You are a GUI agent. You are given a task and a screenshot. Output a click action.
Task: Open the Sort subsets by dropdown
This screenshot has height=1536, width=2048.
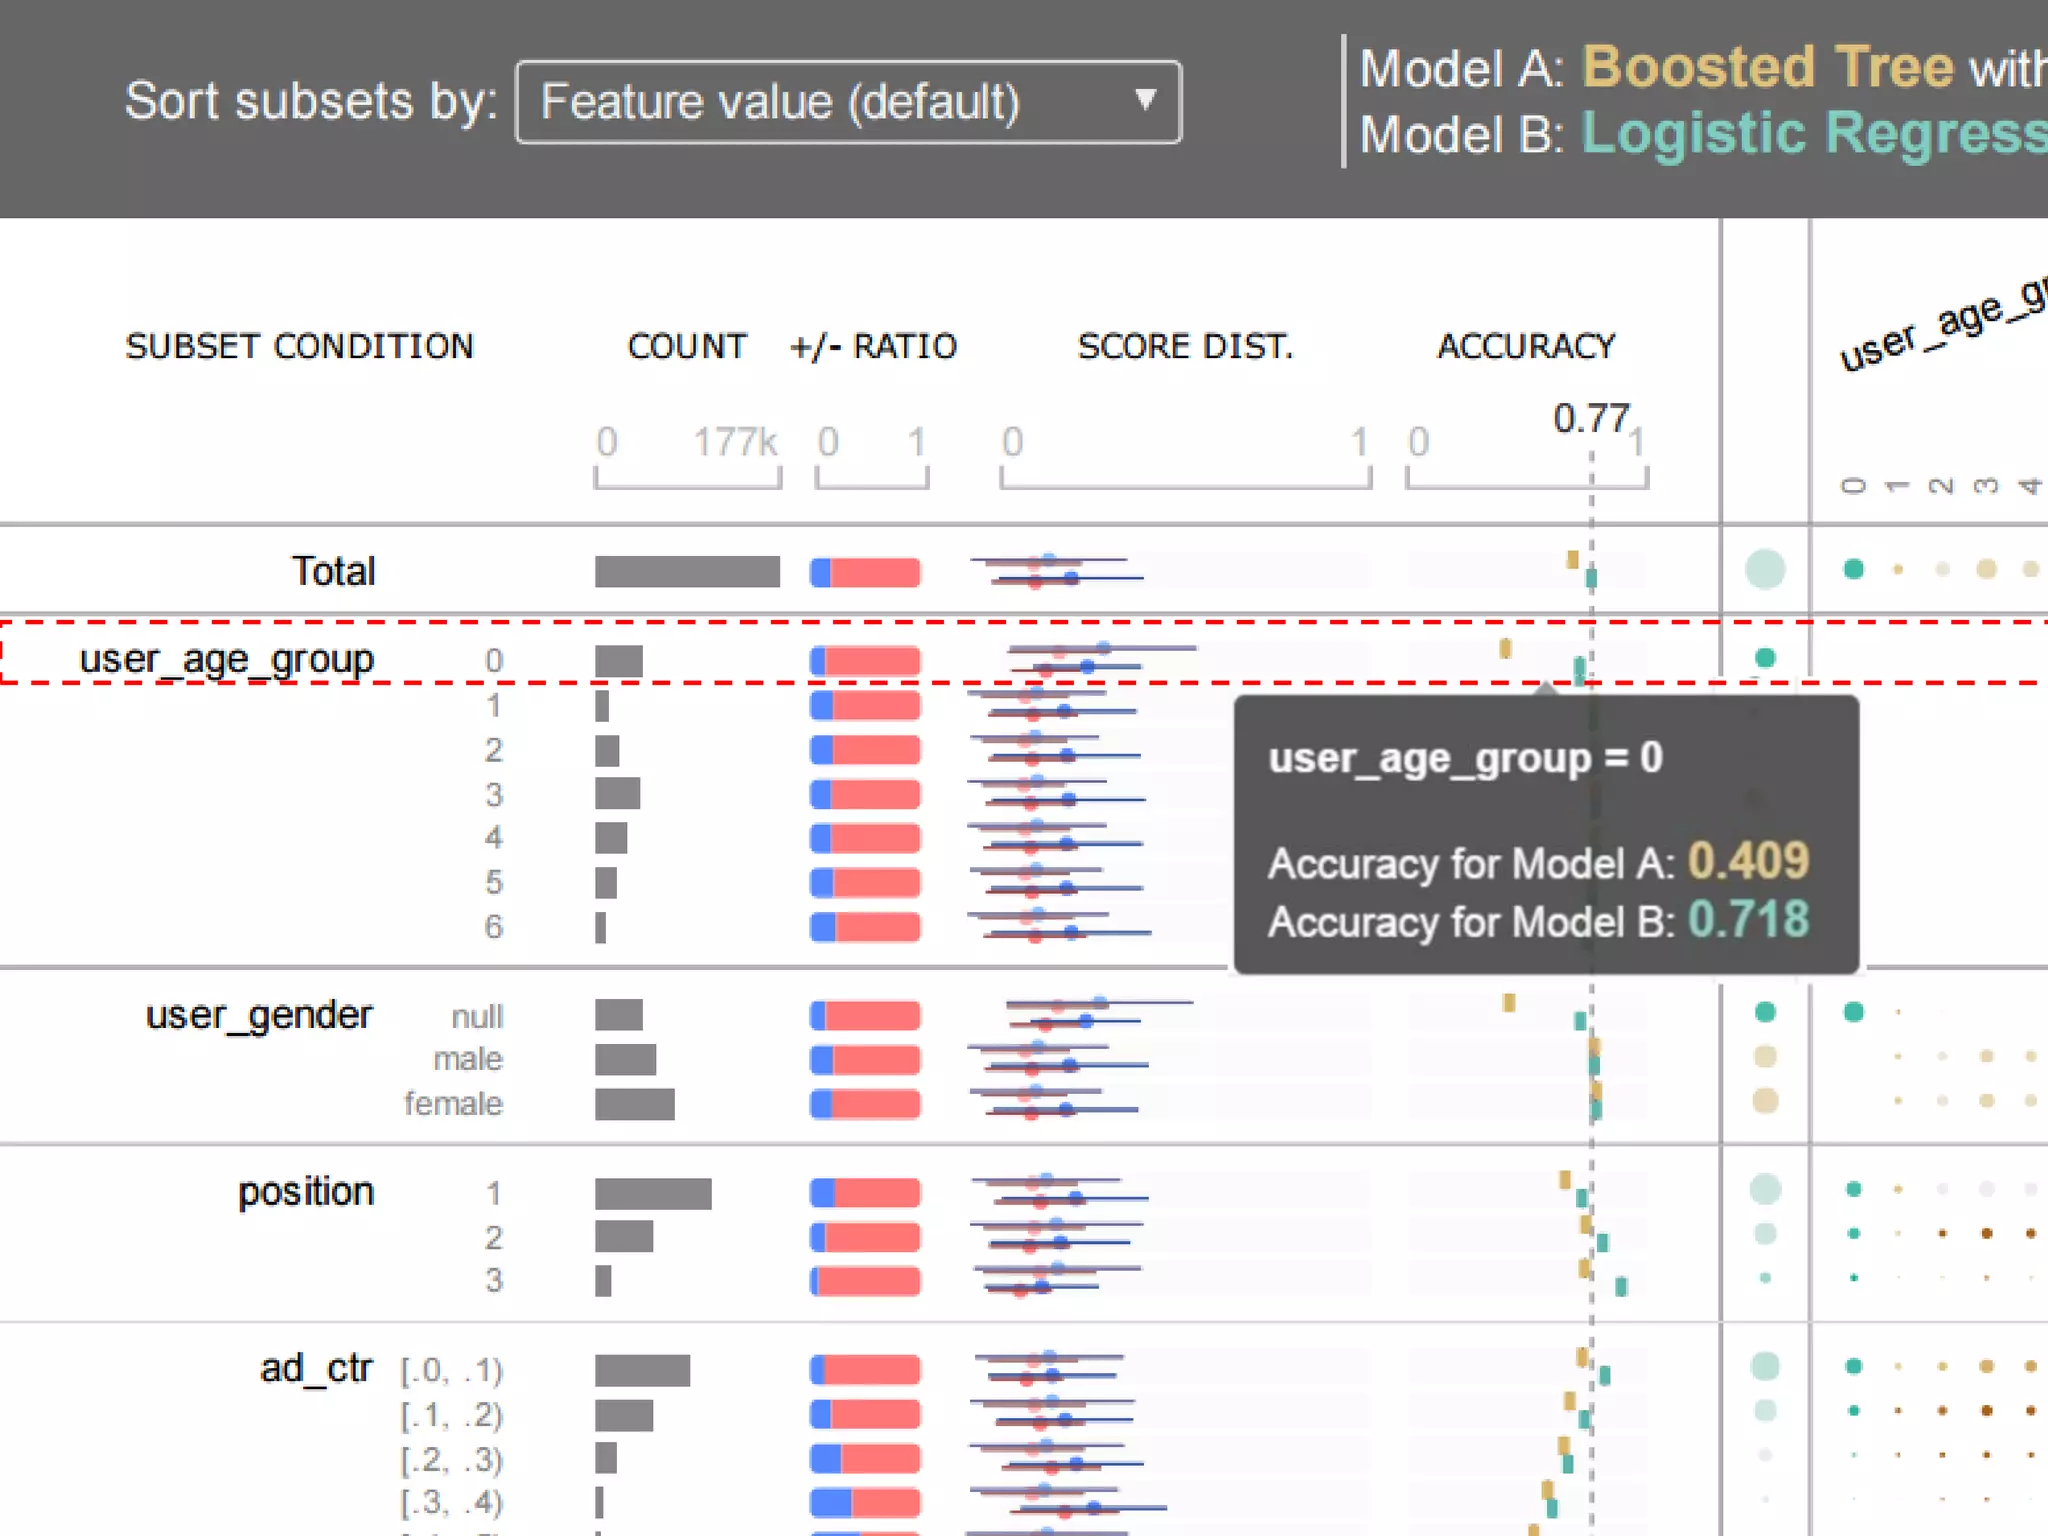click(x=848, y=102)
